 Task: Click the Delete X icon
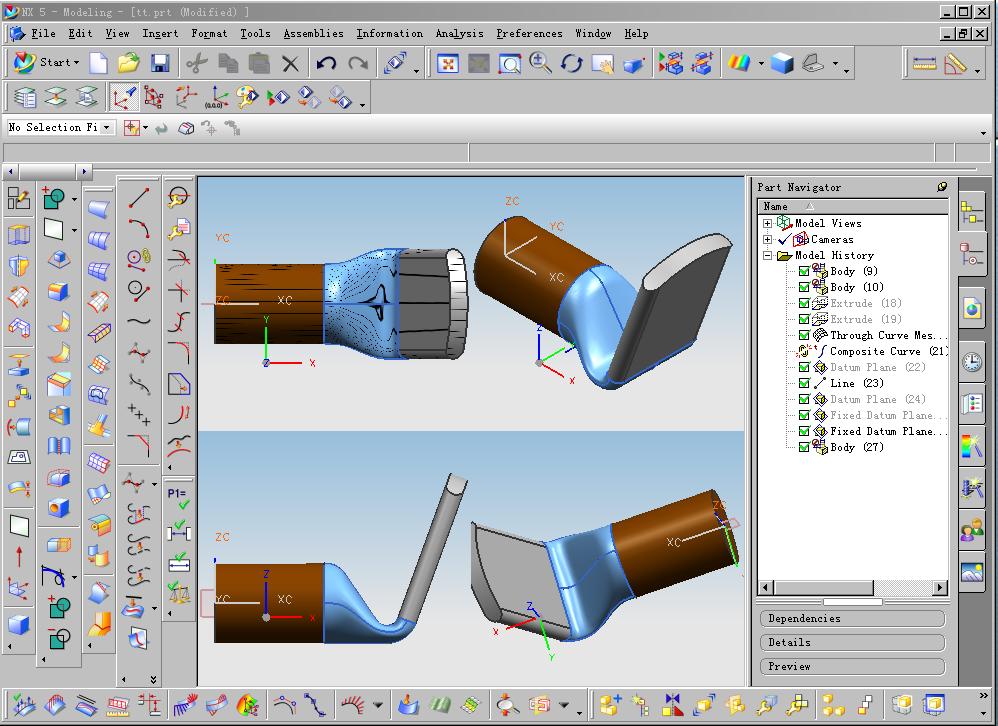point(290,64)
